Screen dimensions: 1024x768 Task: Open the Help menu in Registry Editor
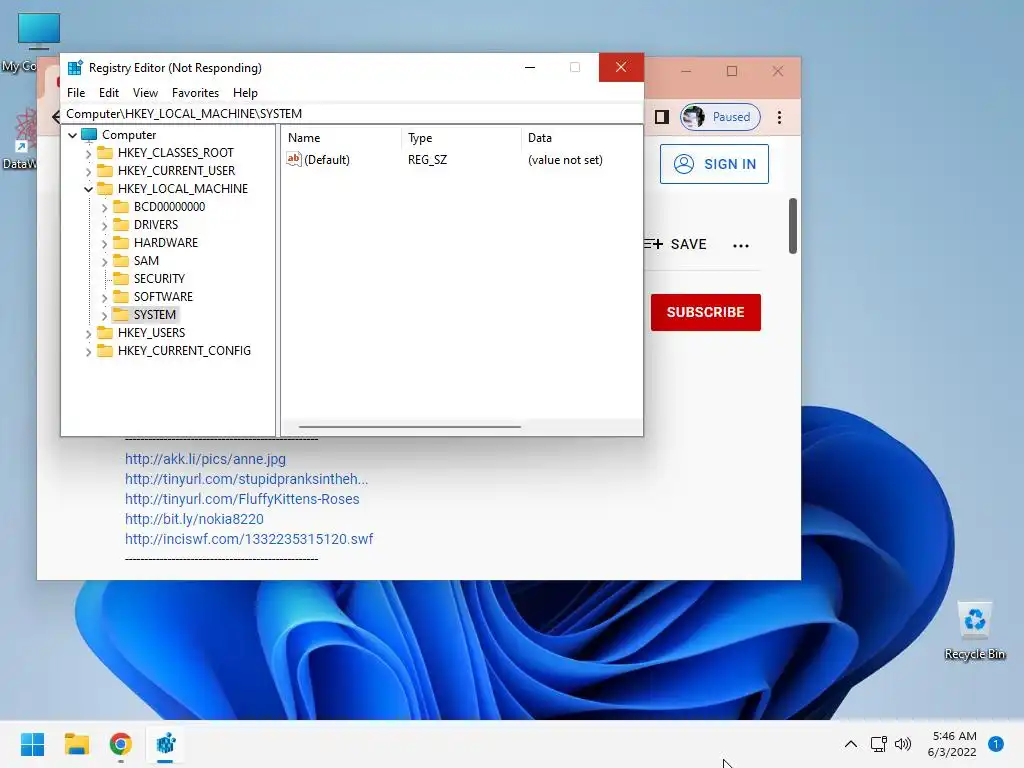[x=245, y=93]
